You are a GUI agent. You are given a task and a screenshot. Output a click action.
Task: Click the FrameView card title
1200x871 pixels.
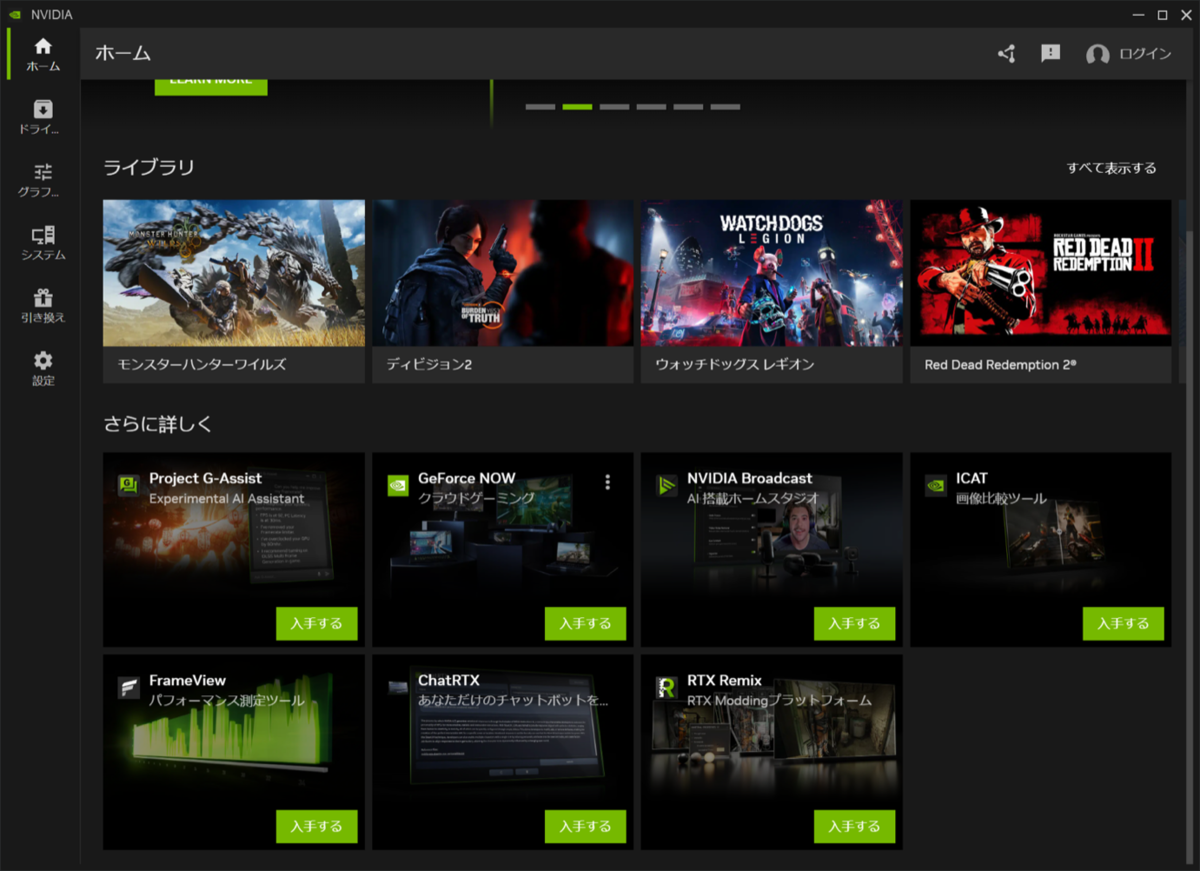[x=188, y=681]
